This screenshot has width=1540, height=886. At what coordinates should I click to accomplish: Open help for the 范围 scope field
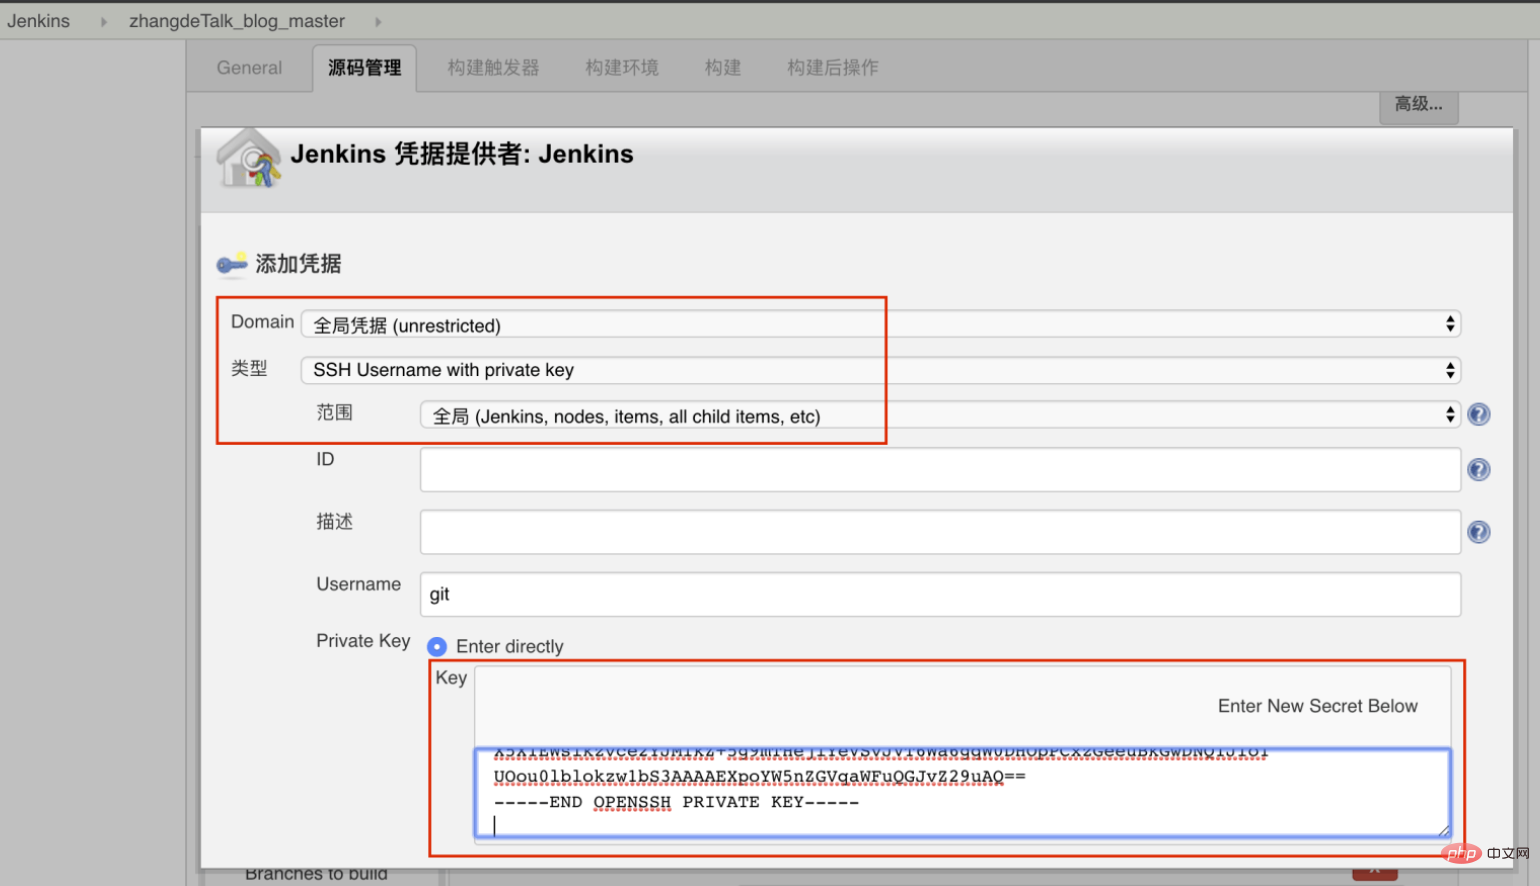1478,414
